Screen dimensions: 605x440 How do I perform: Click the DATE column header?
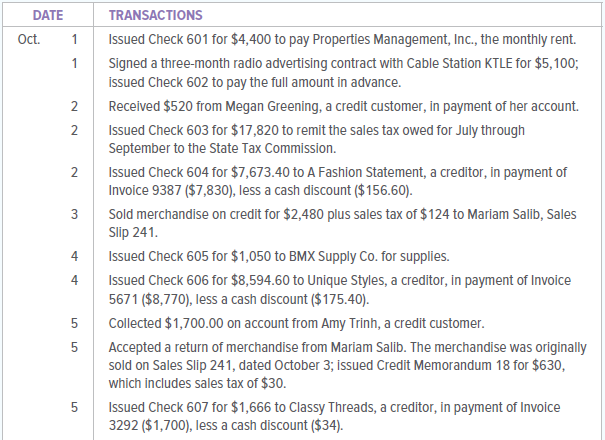(x=47, y=15)
